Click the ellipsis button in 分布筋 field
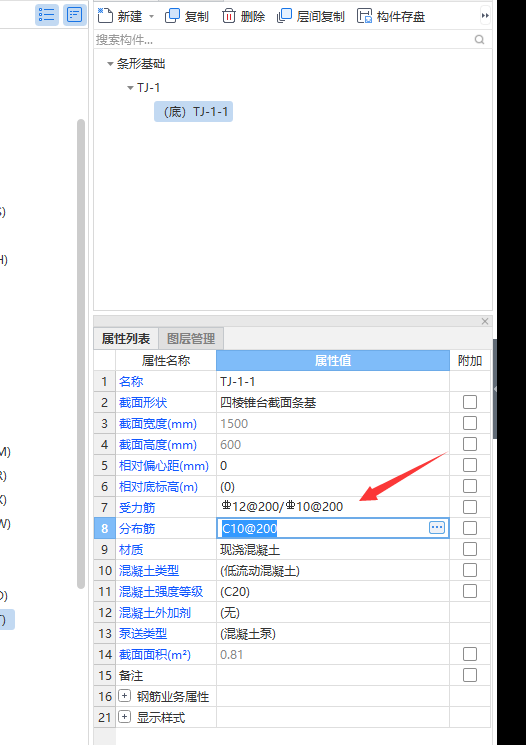The image size is (526, 745). pos(437,527)
